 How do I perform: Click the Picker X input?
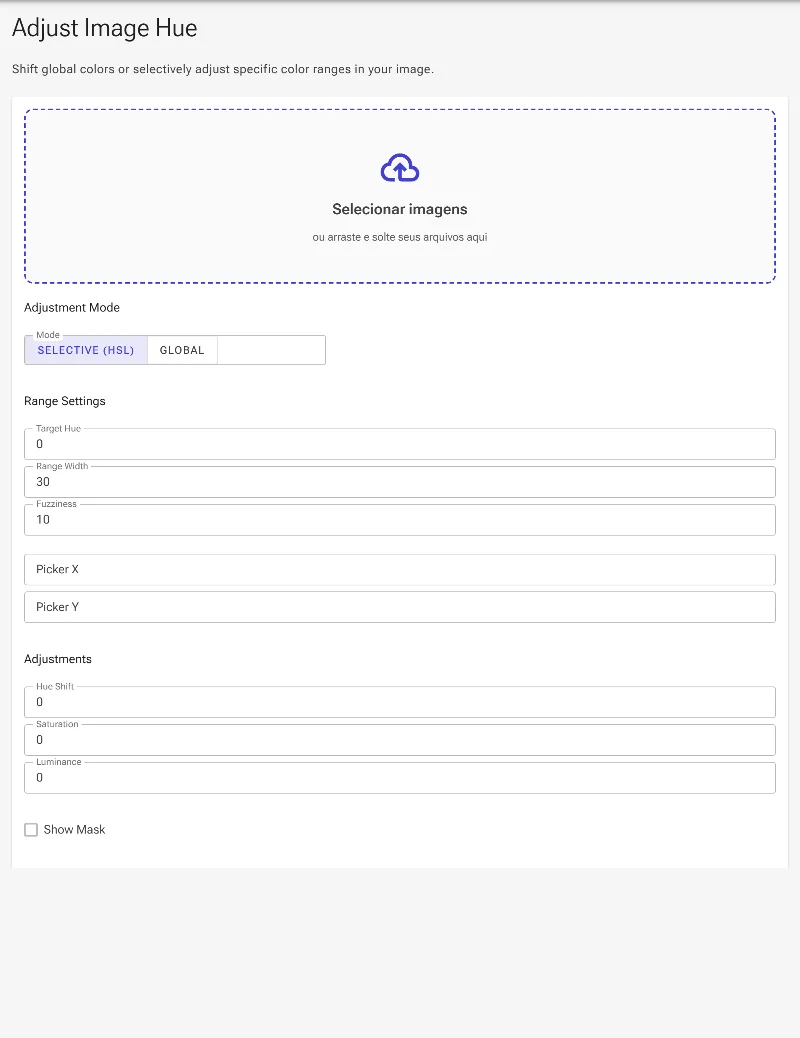click(x=399, y=569)
